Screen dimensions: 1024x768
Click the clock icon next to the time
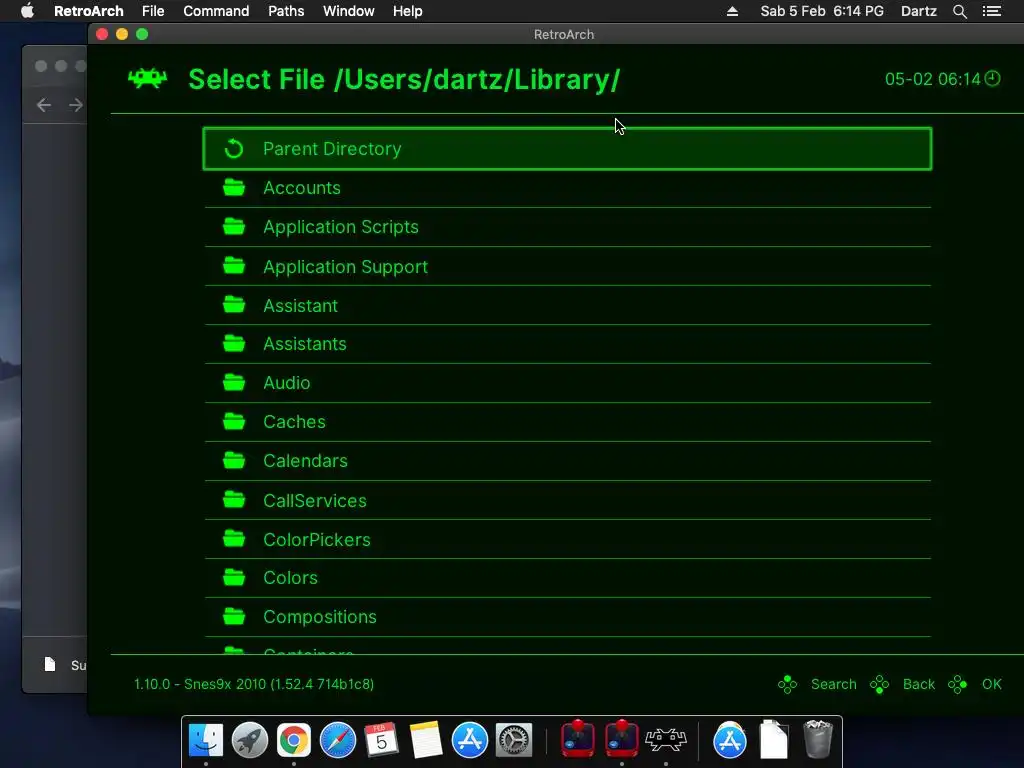[993, 78]
